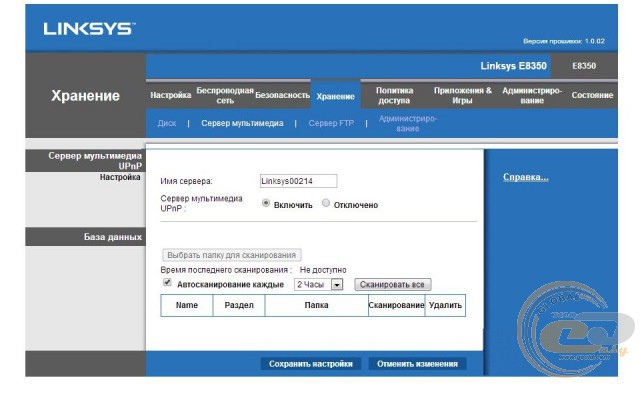Open the Состояние tab
640x394 pixels.
[592, 95]
